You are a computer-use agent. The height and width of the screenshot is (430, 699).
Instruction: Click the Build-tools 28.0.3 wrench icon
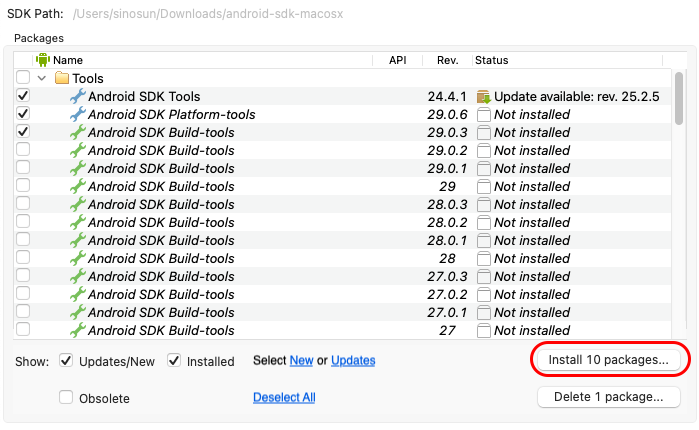coord(78,205)
